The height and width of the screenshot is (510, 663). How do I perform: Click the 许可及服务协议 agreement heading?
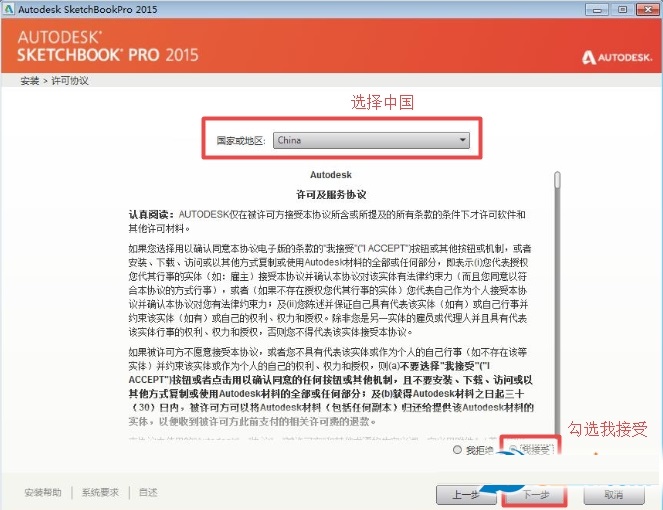[x=331, y=195]
